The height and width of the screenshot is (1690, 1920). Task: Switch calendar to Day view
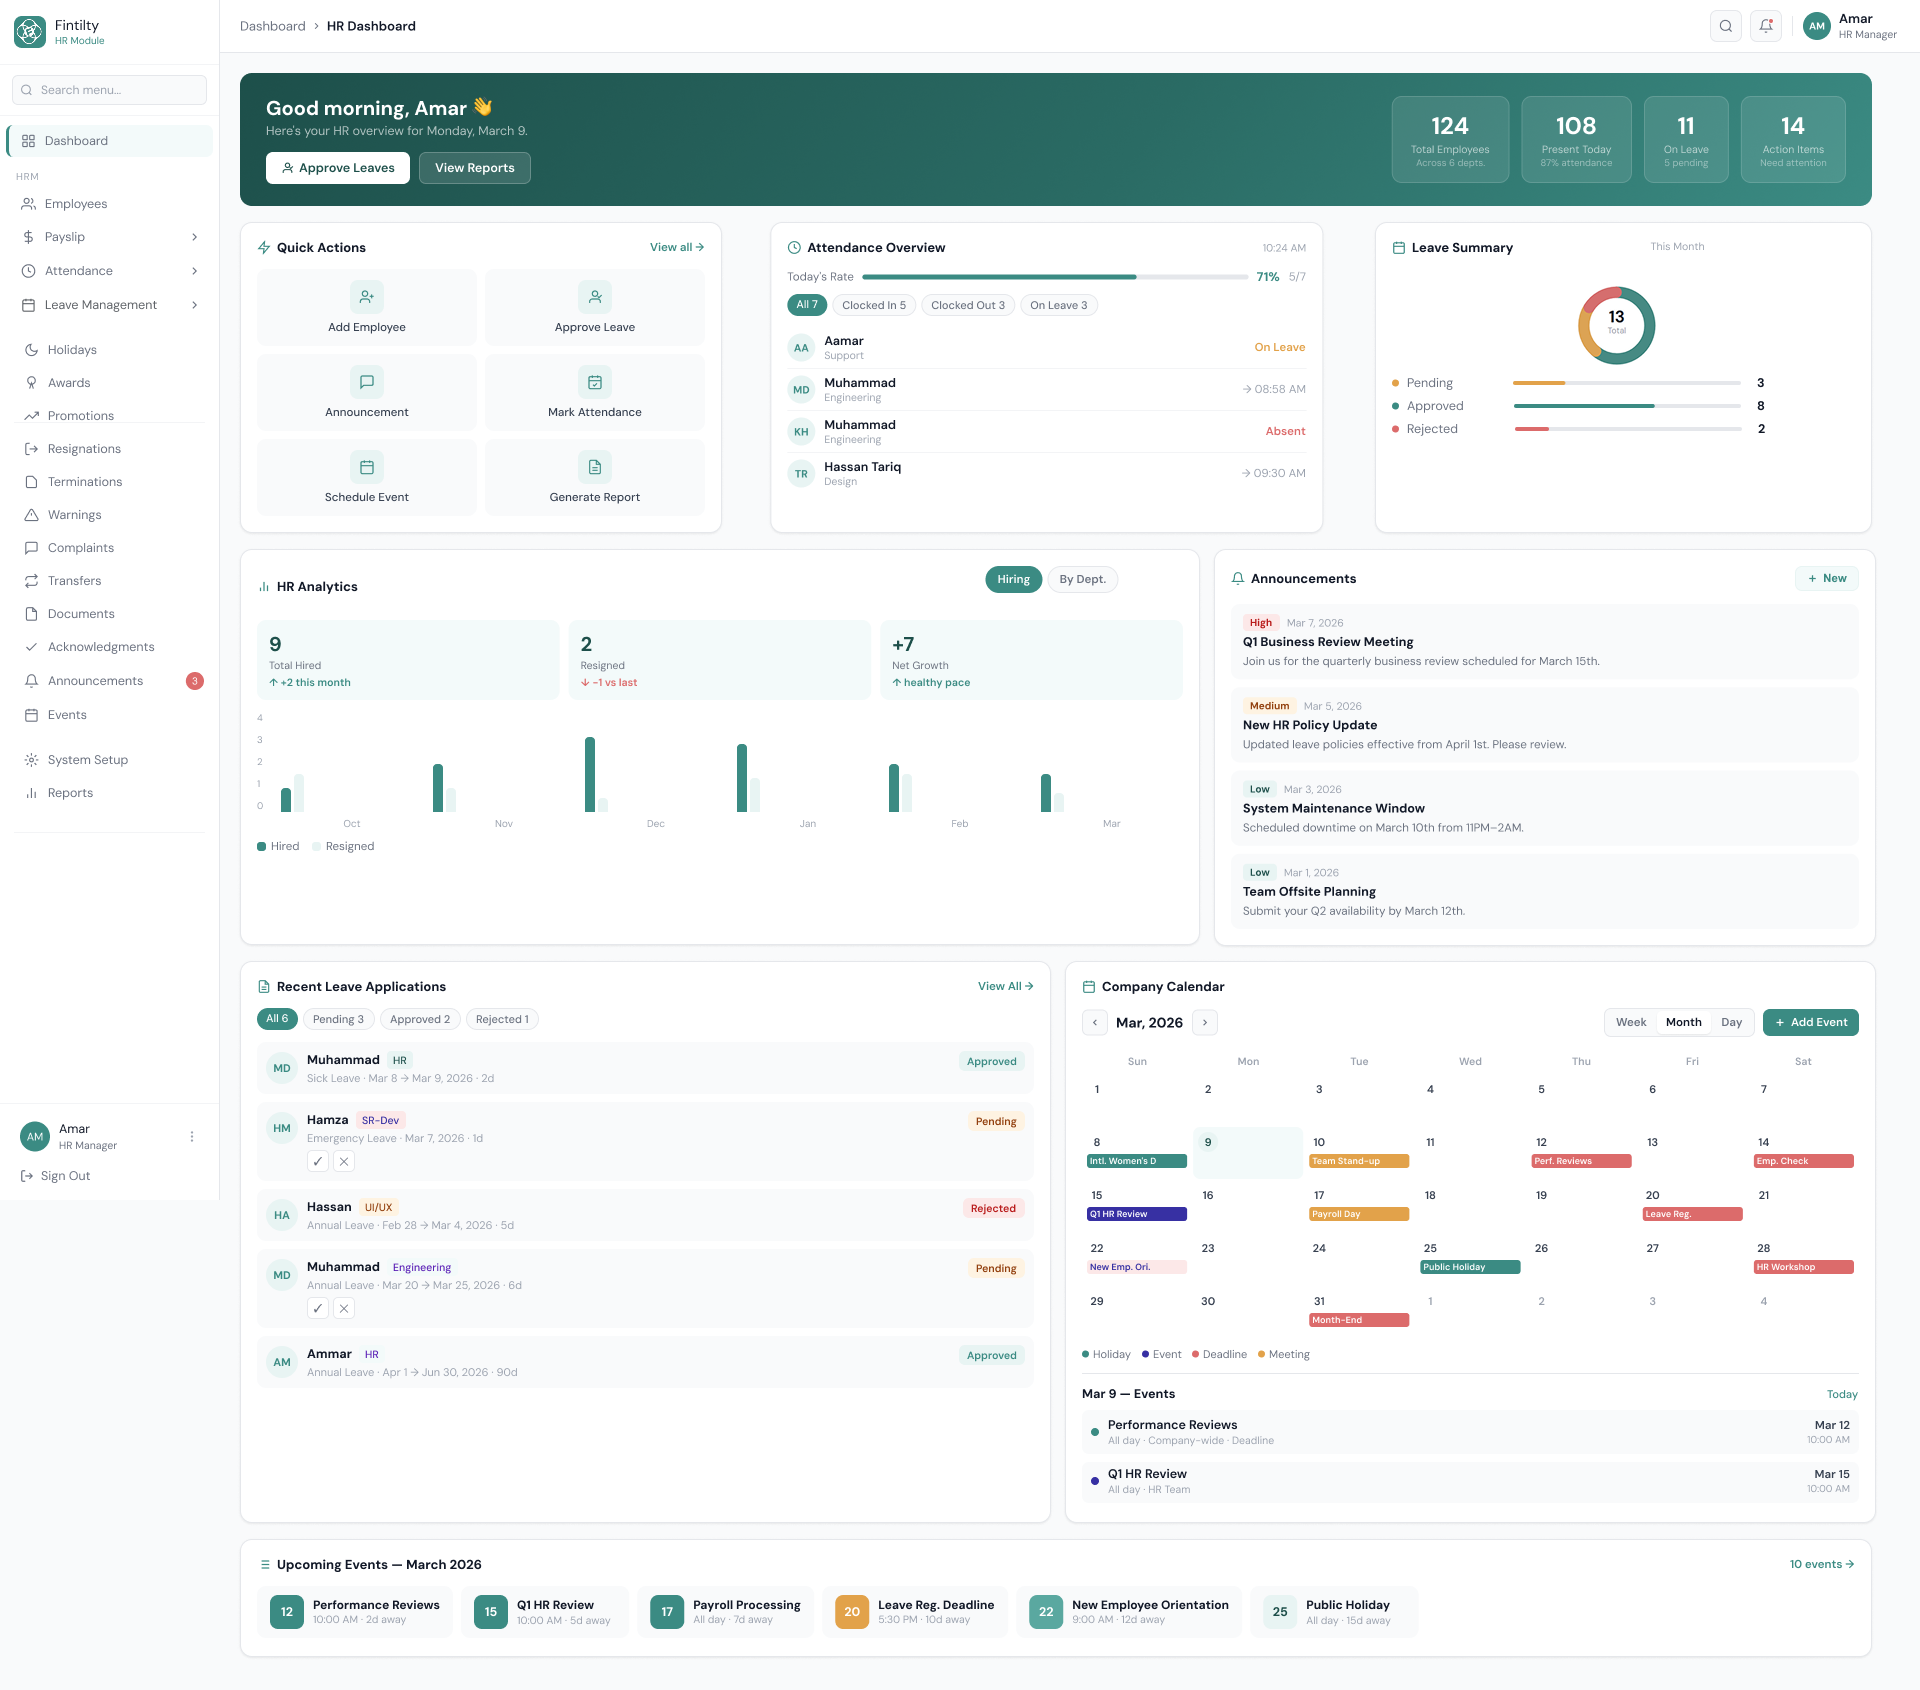(x=1731, y=1022)
